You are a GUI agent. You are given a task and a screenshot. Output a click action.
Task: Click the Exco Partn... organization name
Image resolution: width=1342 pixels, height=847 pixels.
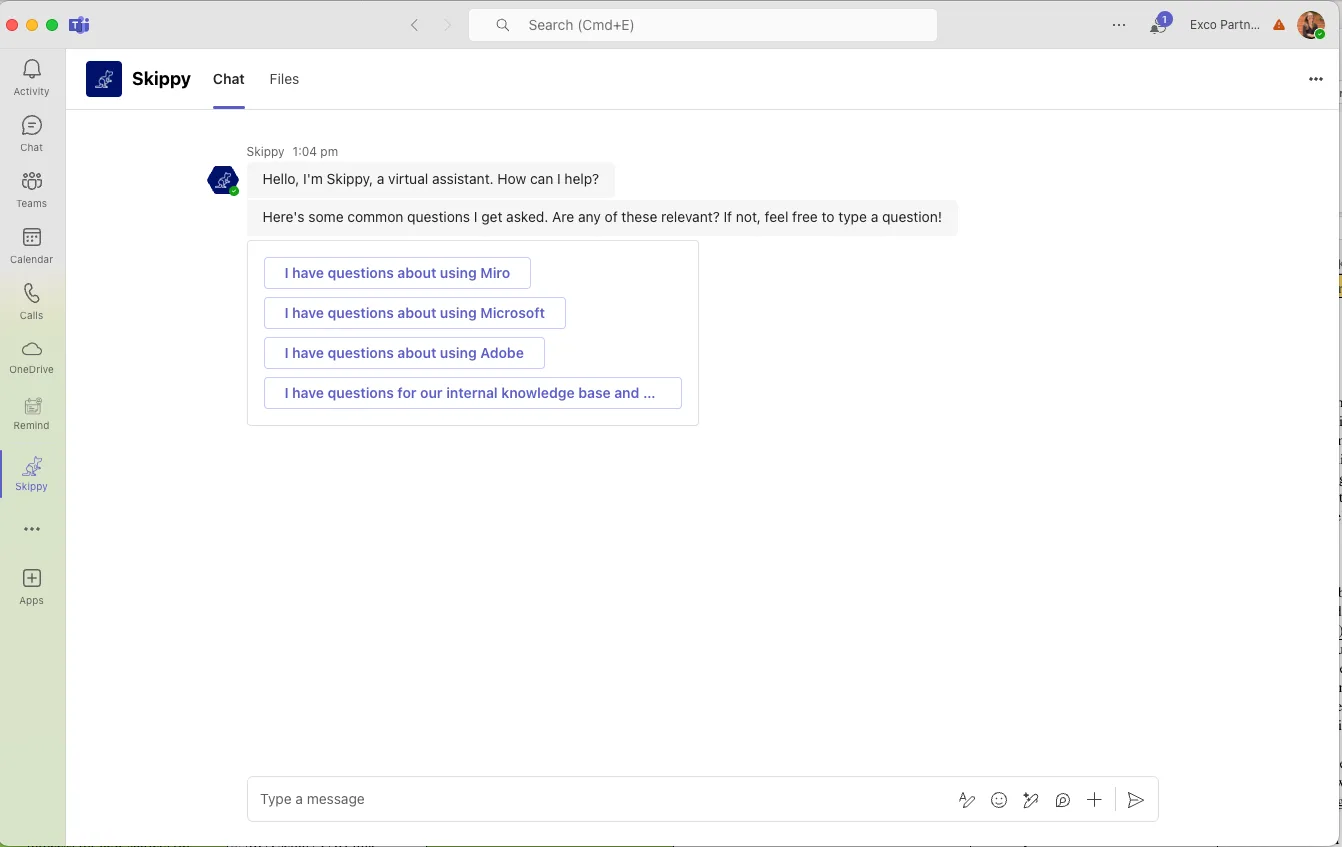[1225, 25]
